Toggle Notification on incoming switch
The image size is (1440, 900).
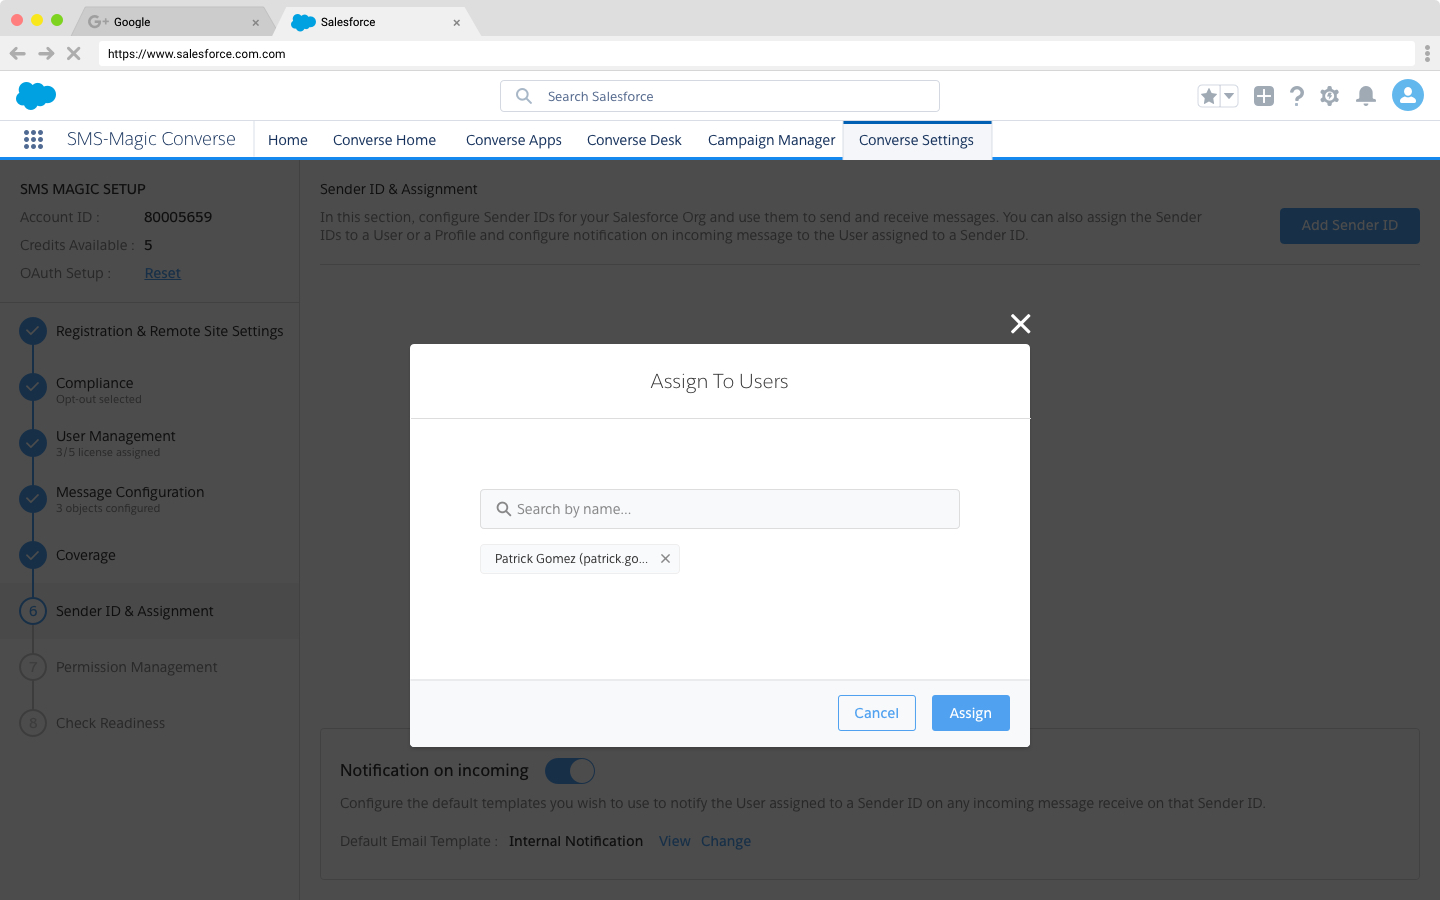point(570,770)
